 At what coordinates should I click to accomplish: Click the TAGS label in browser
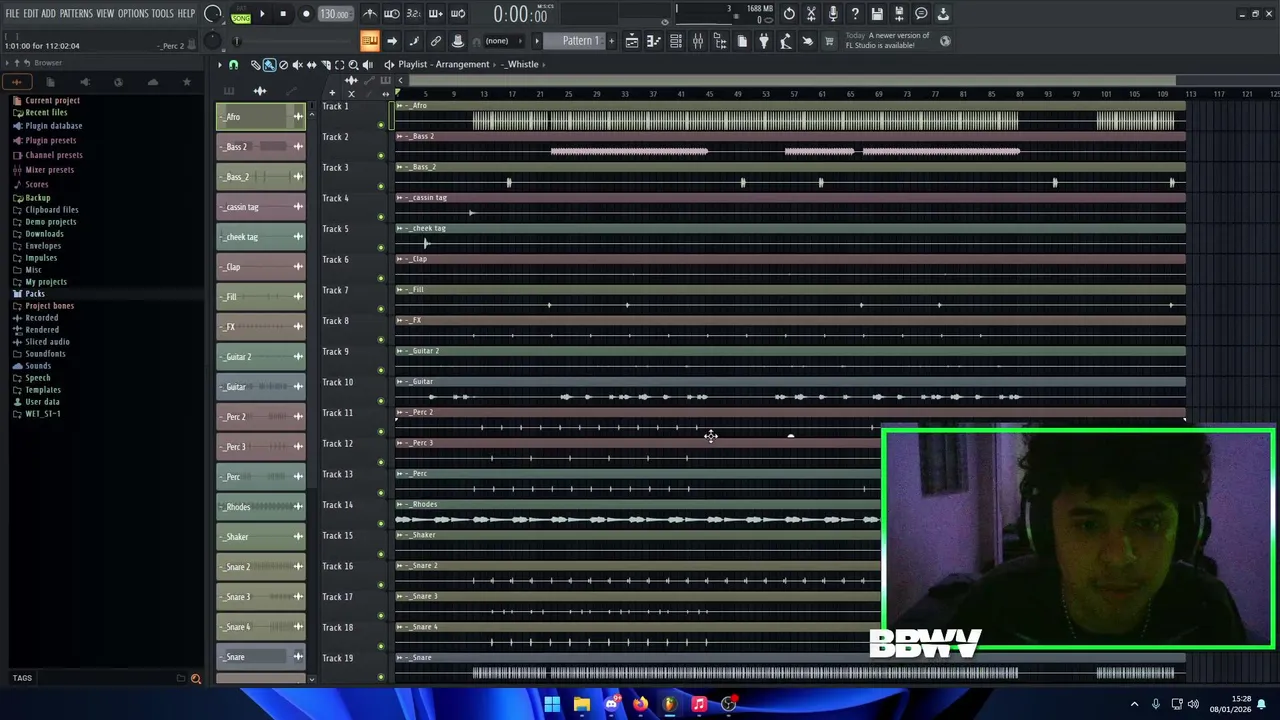pyautogui.click(x=22, y=678)
